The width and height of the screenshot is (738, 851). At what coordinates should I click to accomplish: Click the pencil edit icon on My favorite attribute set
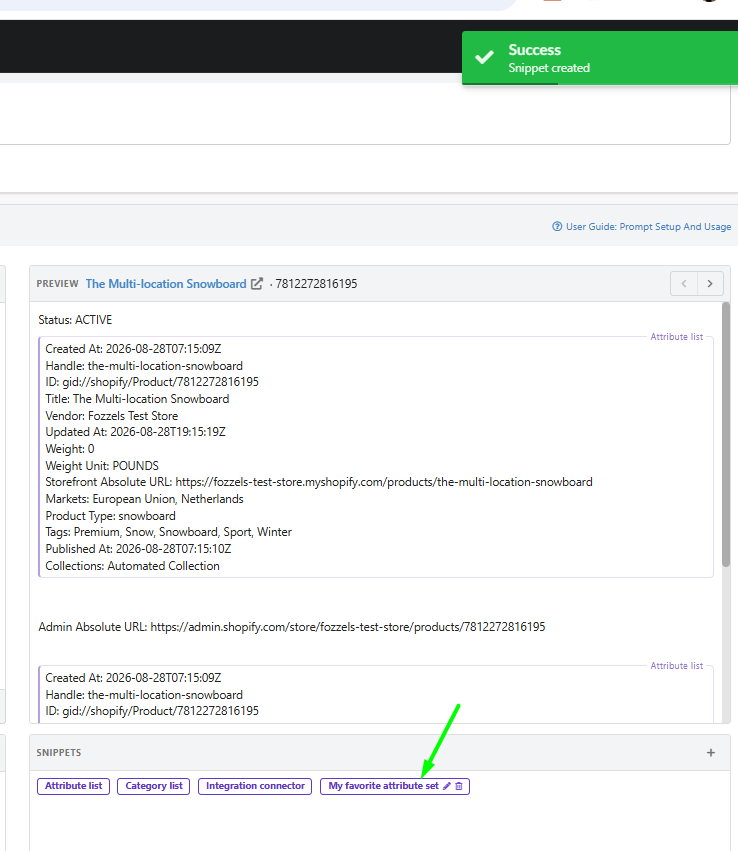[447, 786]
